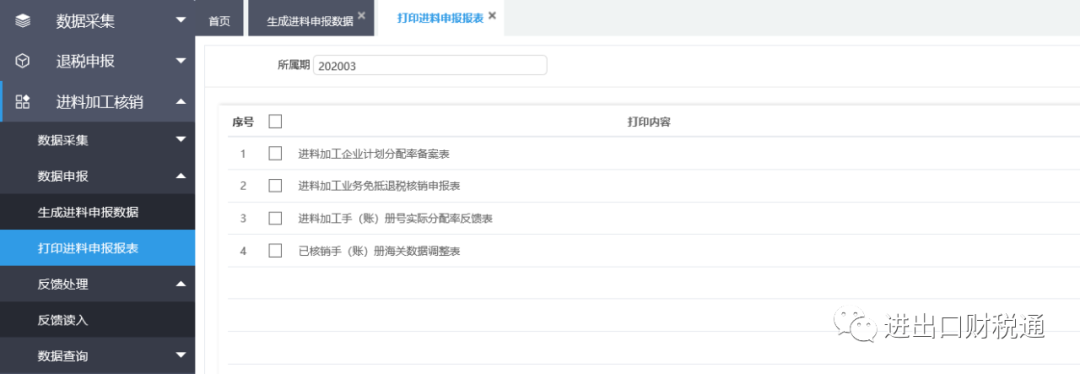Expand the top 数据采集 menu arrow

pos(181,21)
